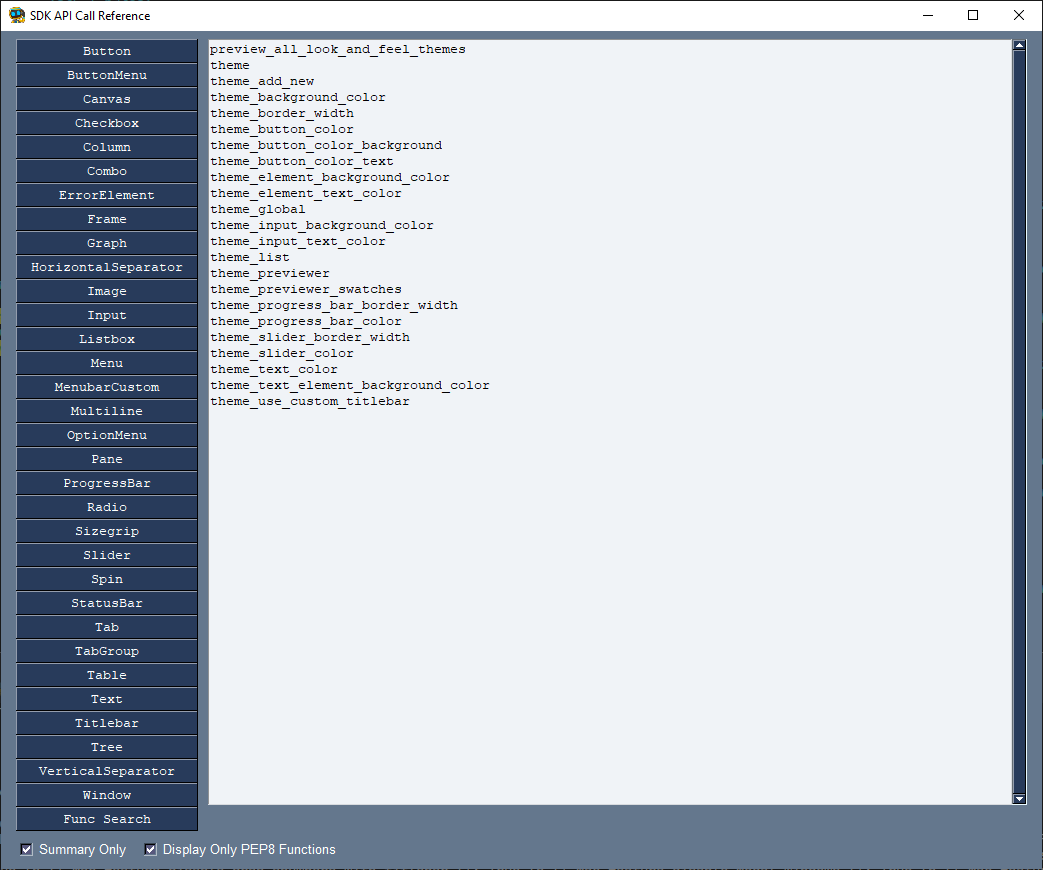The width and height of the screenshot is (1043, 870).
Task: View Multiline functions
Action: pyautogui.click(x=106, y=410)
